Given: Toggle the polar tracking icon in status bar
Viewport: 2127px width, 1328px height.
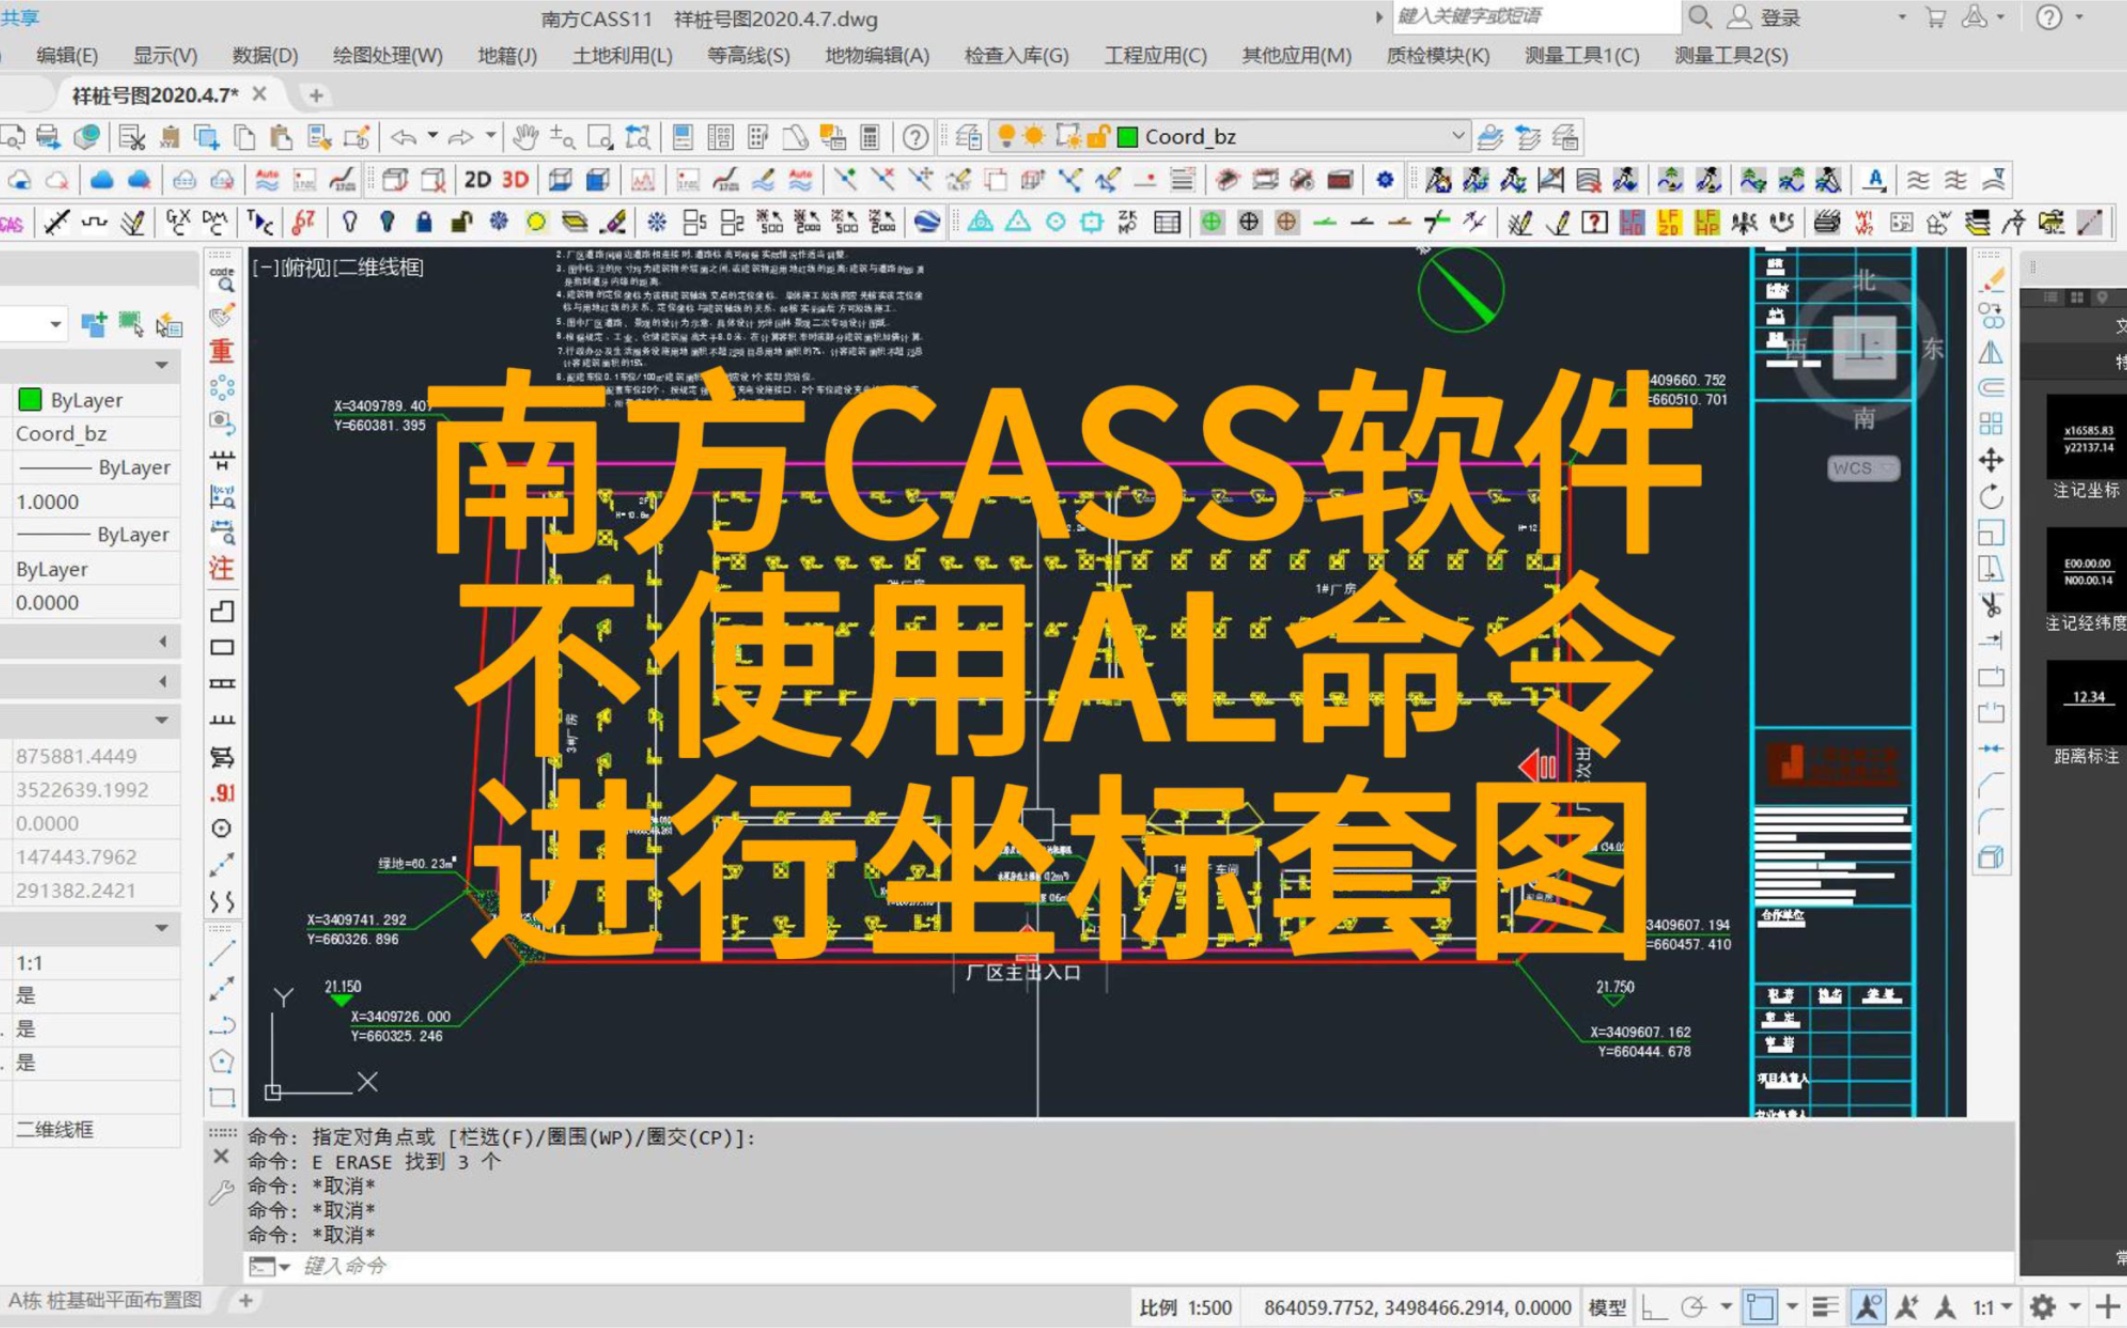Looking at the screenshot, I should pyautogui.click(x=1693, y=1306).
